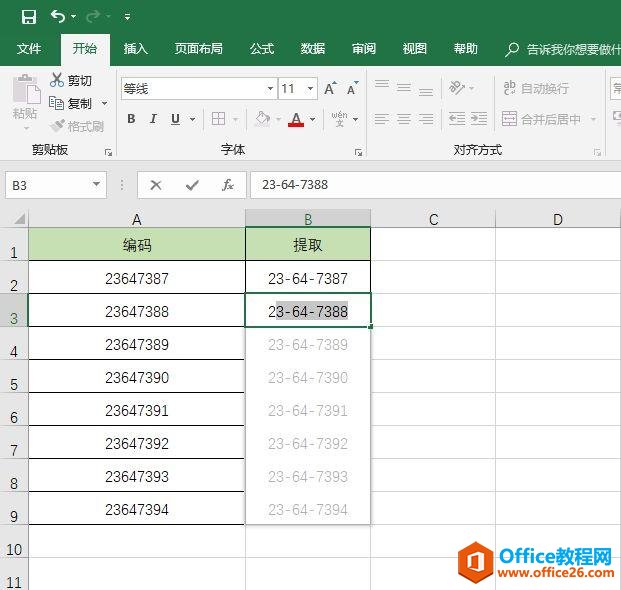Click the Redo arrow icon
The width and height of the screenshot is (621, 590).
coord(93,17)
